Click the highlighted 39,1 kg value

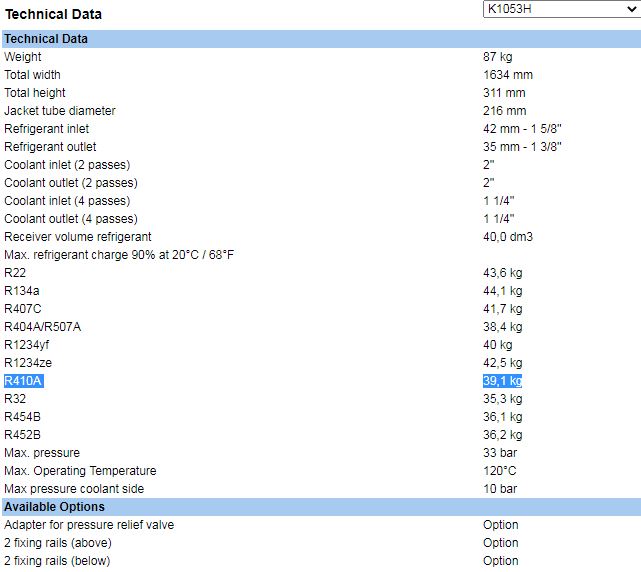pyautogui.click(x=502, y=381)
